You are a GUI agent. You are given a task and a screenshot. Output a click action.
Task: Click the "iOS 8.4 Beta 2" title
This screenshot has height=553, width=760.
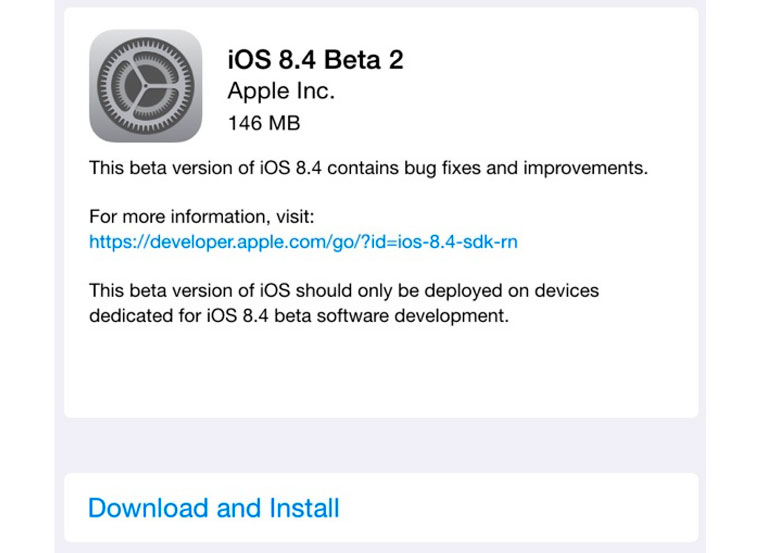click(315, 60)
